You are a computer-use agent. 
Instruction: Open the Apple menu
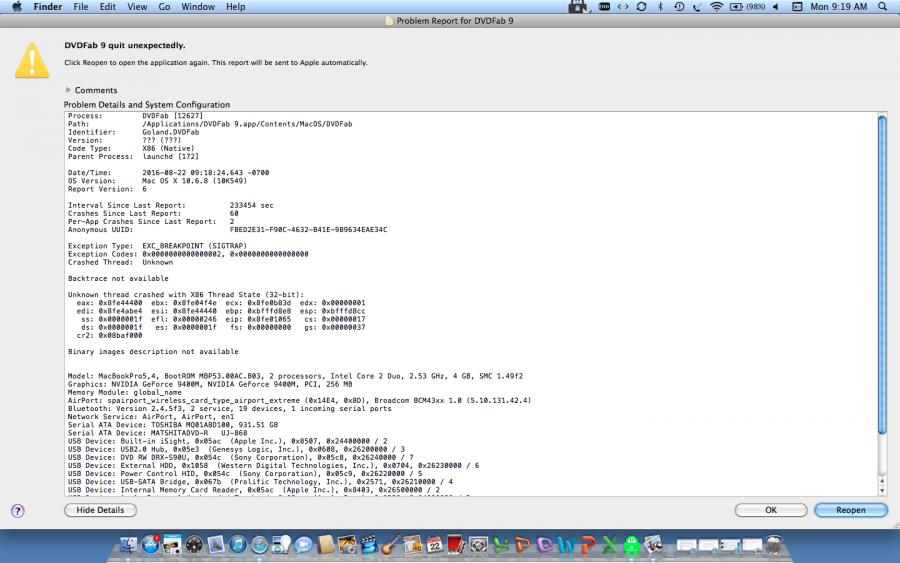click(x=17, y=7)
